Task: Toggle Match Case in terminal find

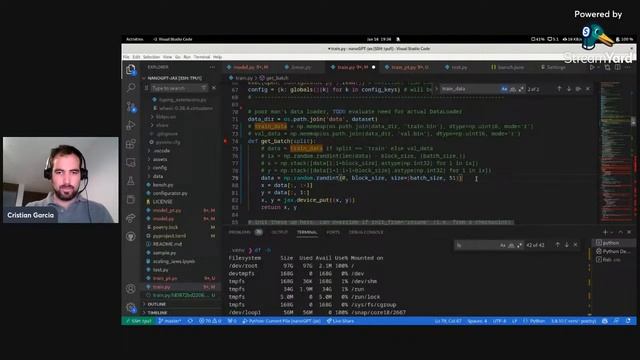Action: coord(502,245)
